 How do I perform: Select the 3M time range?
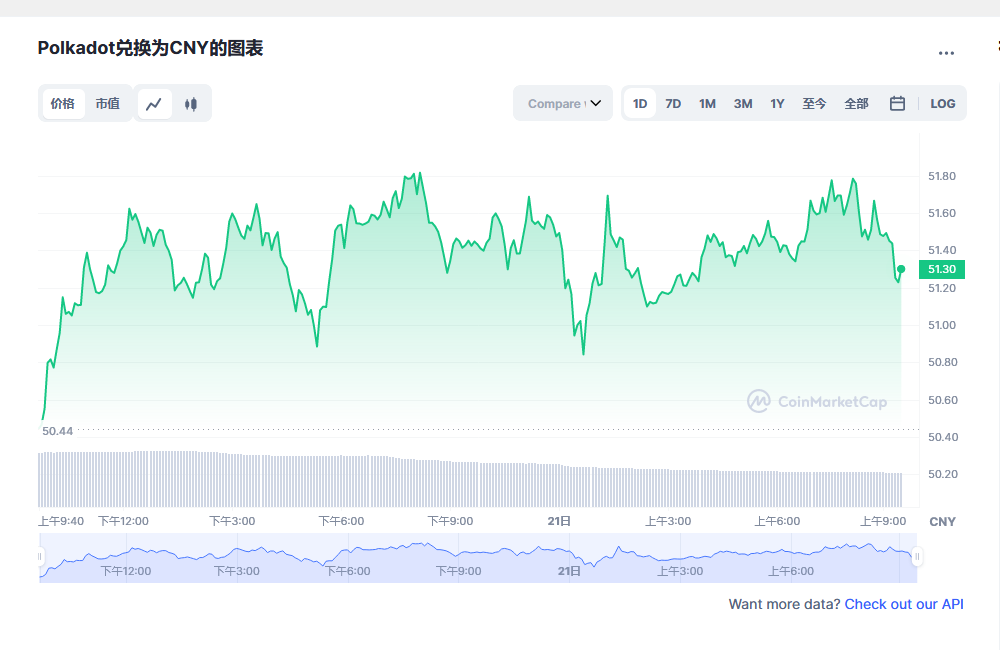point(743,103)
